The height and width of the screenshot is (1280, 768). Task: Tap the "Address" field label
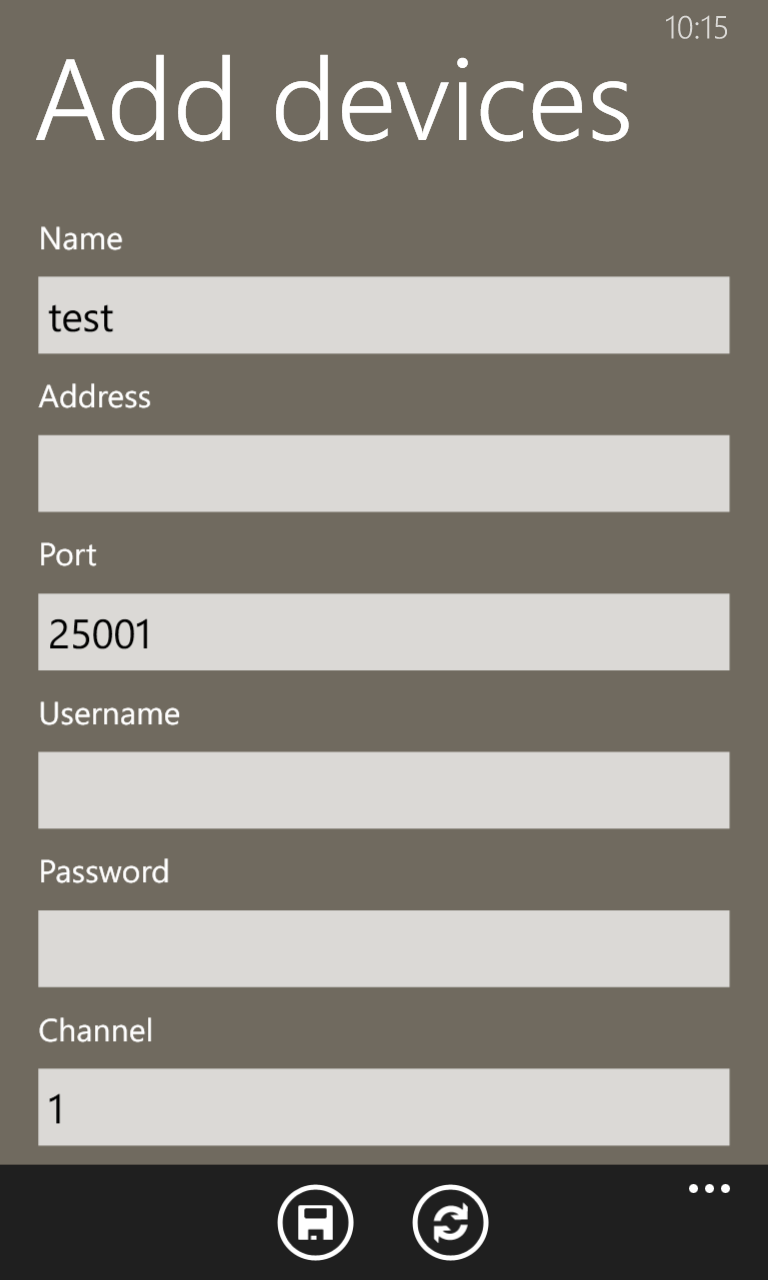(95, 397)
